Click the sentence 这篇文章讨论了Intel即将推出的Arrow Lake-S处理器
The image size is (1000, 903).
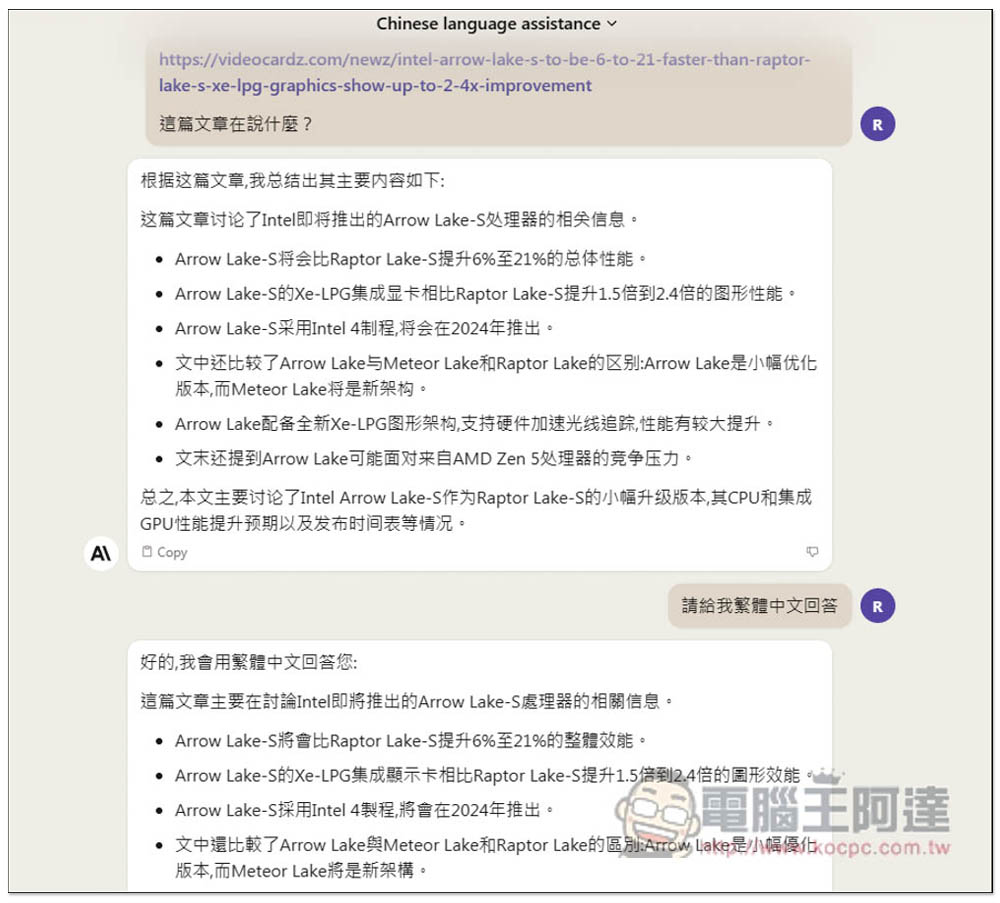tap(388, 219)
